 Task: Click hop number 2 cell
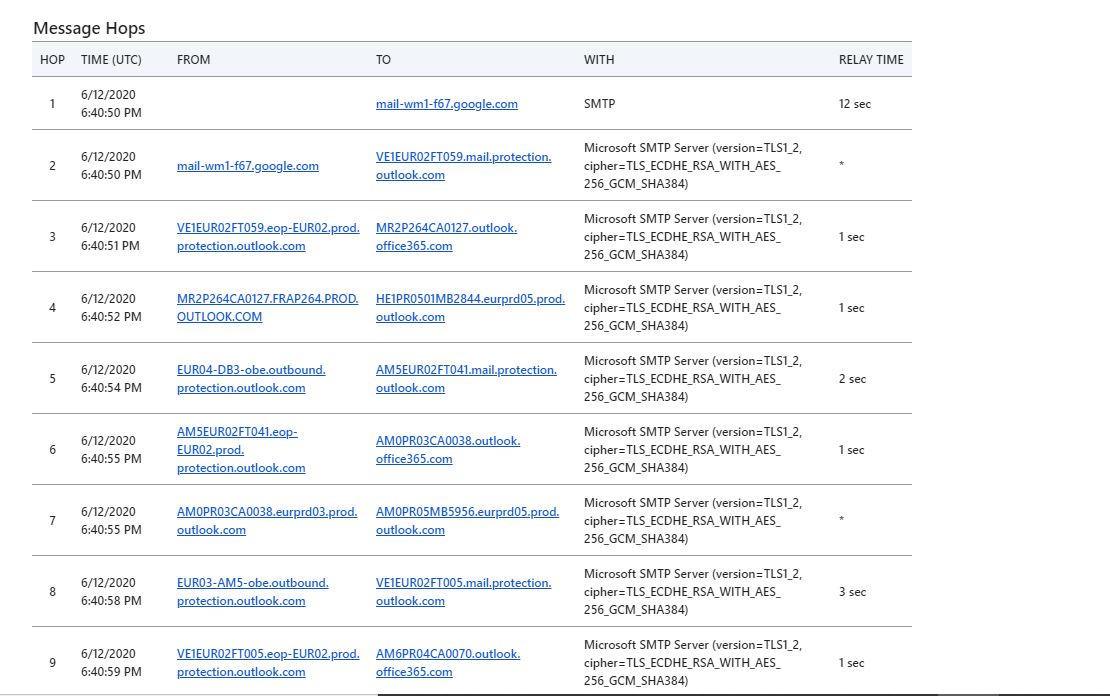click(52, 166)
